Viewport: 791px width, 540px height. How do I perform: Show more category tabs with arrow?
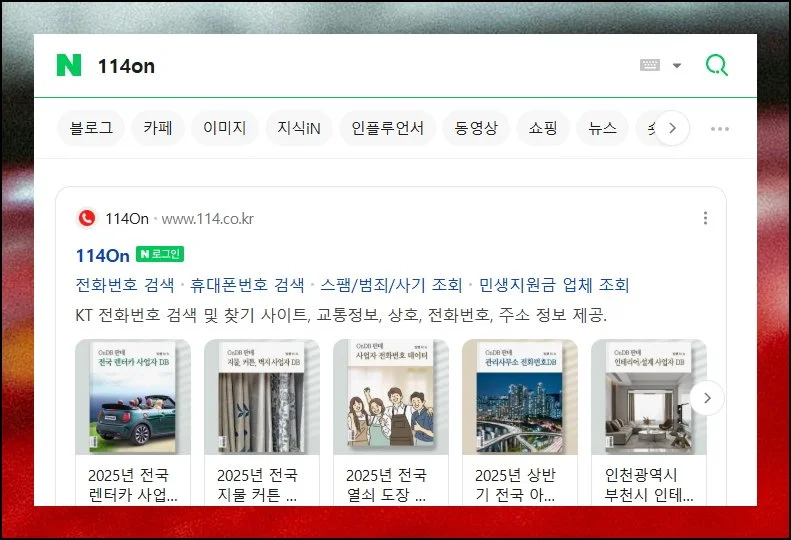[x=672, y=128]
